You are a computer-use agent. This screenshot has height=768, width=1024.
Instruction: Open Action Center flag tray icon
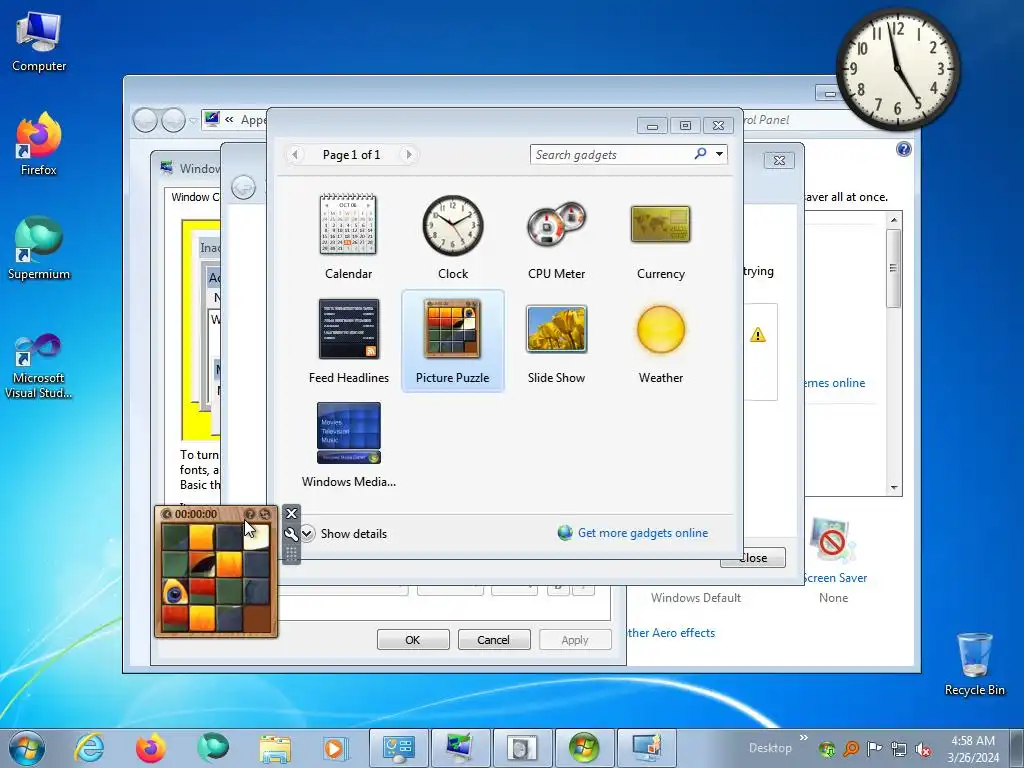[874, 748]
